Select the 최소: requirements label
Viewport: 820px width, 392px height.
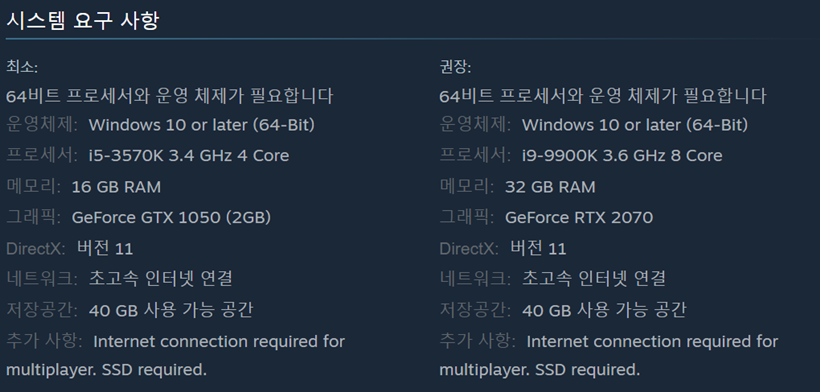(x=21, y=67)
